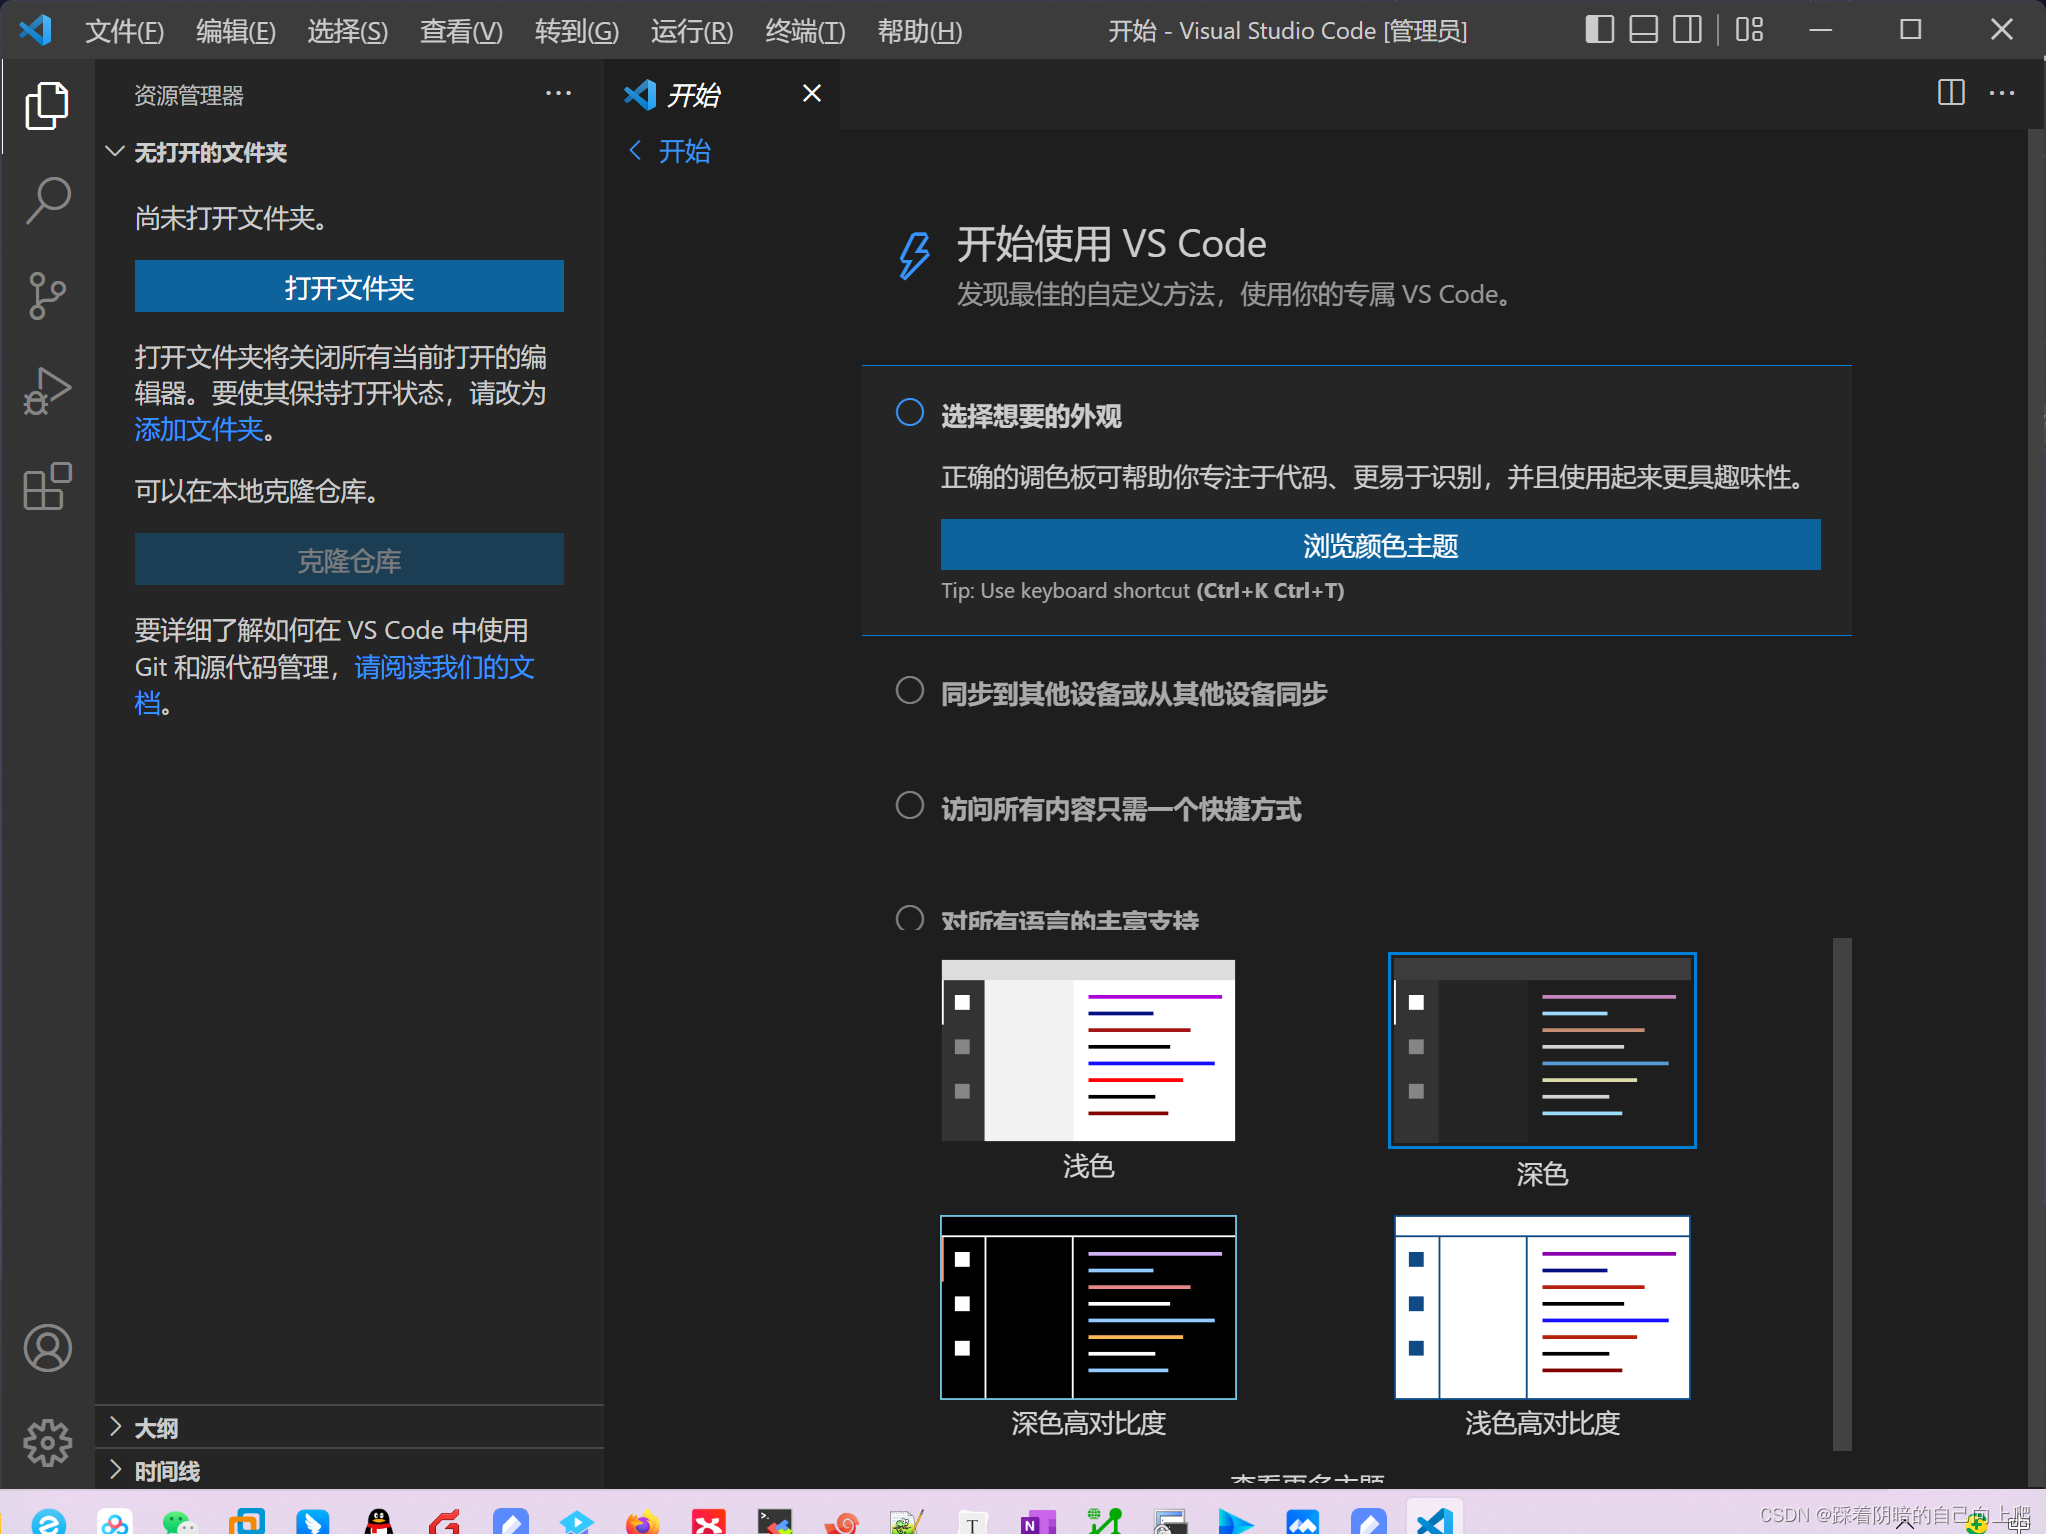Open the Run and Debug view
The height and width of the screenshot is (1534, 2046).
click(47, 391)
